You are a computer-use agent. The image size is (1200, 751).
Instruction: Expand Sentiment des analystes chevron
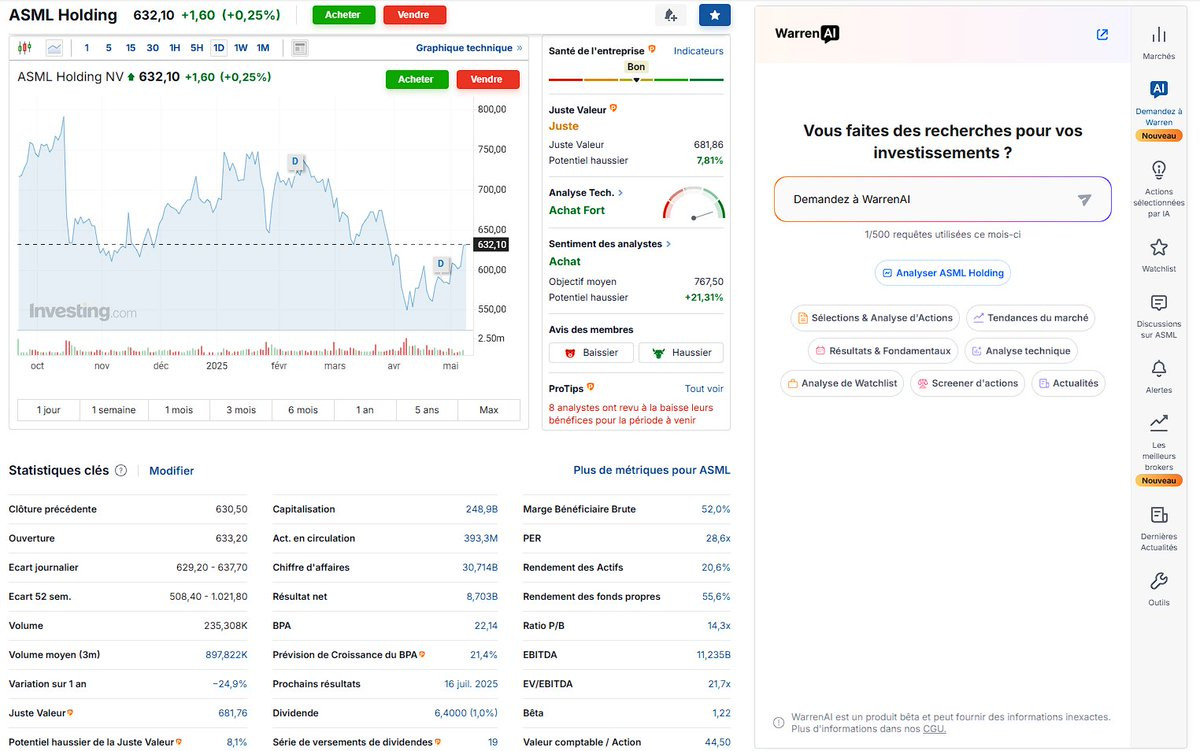(x=669, y=244)
